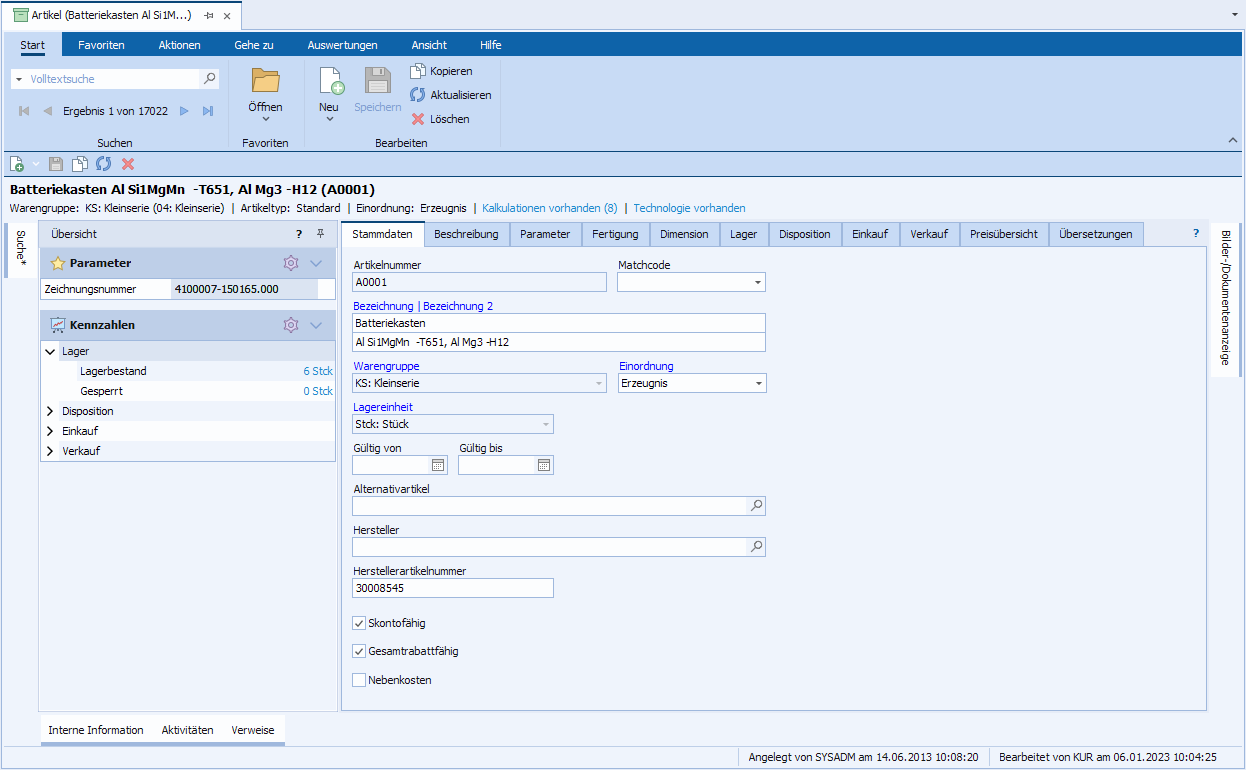Screen dimensions: 1246x770
Task: Click the Kalkulationen vorhanden (8) link
Action: point(549,208)
